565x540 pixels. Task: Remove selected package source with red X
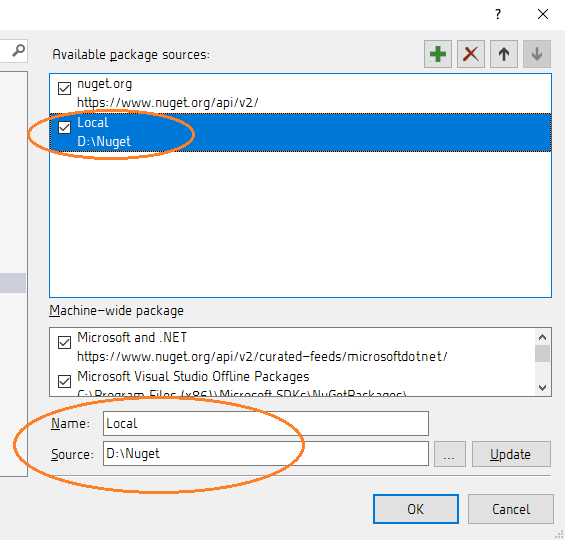471,54
